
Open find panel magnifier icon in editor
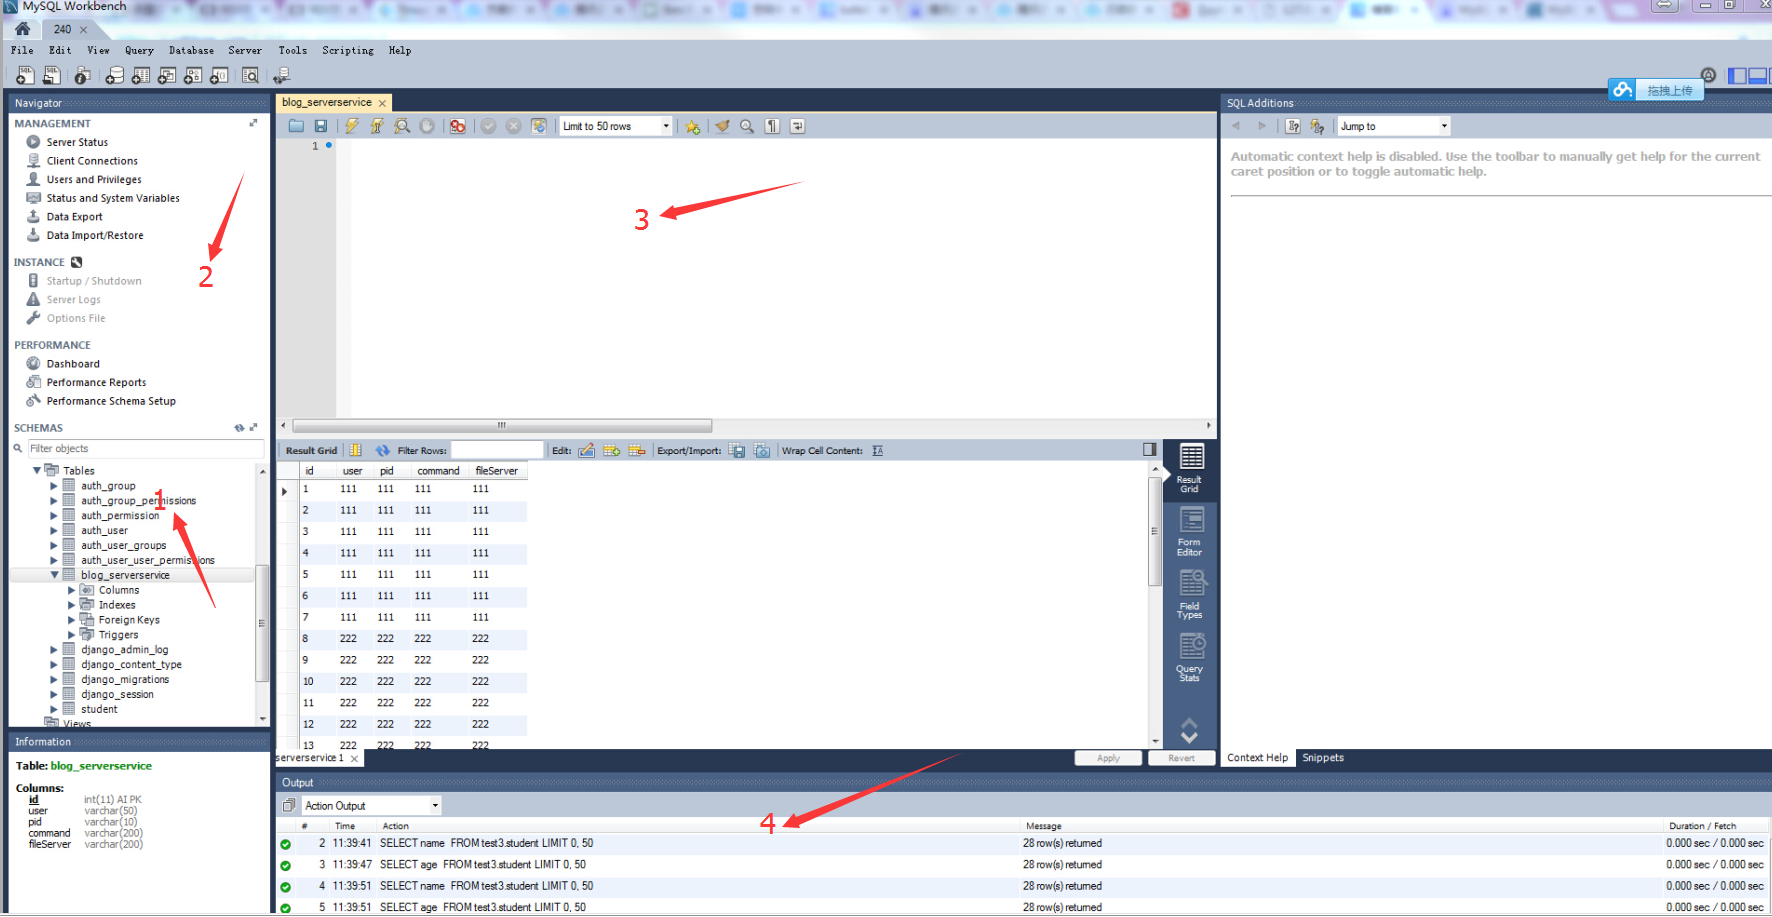click(747, 126)
